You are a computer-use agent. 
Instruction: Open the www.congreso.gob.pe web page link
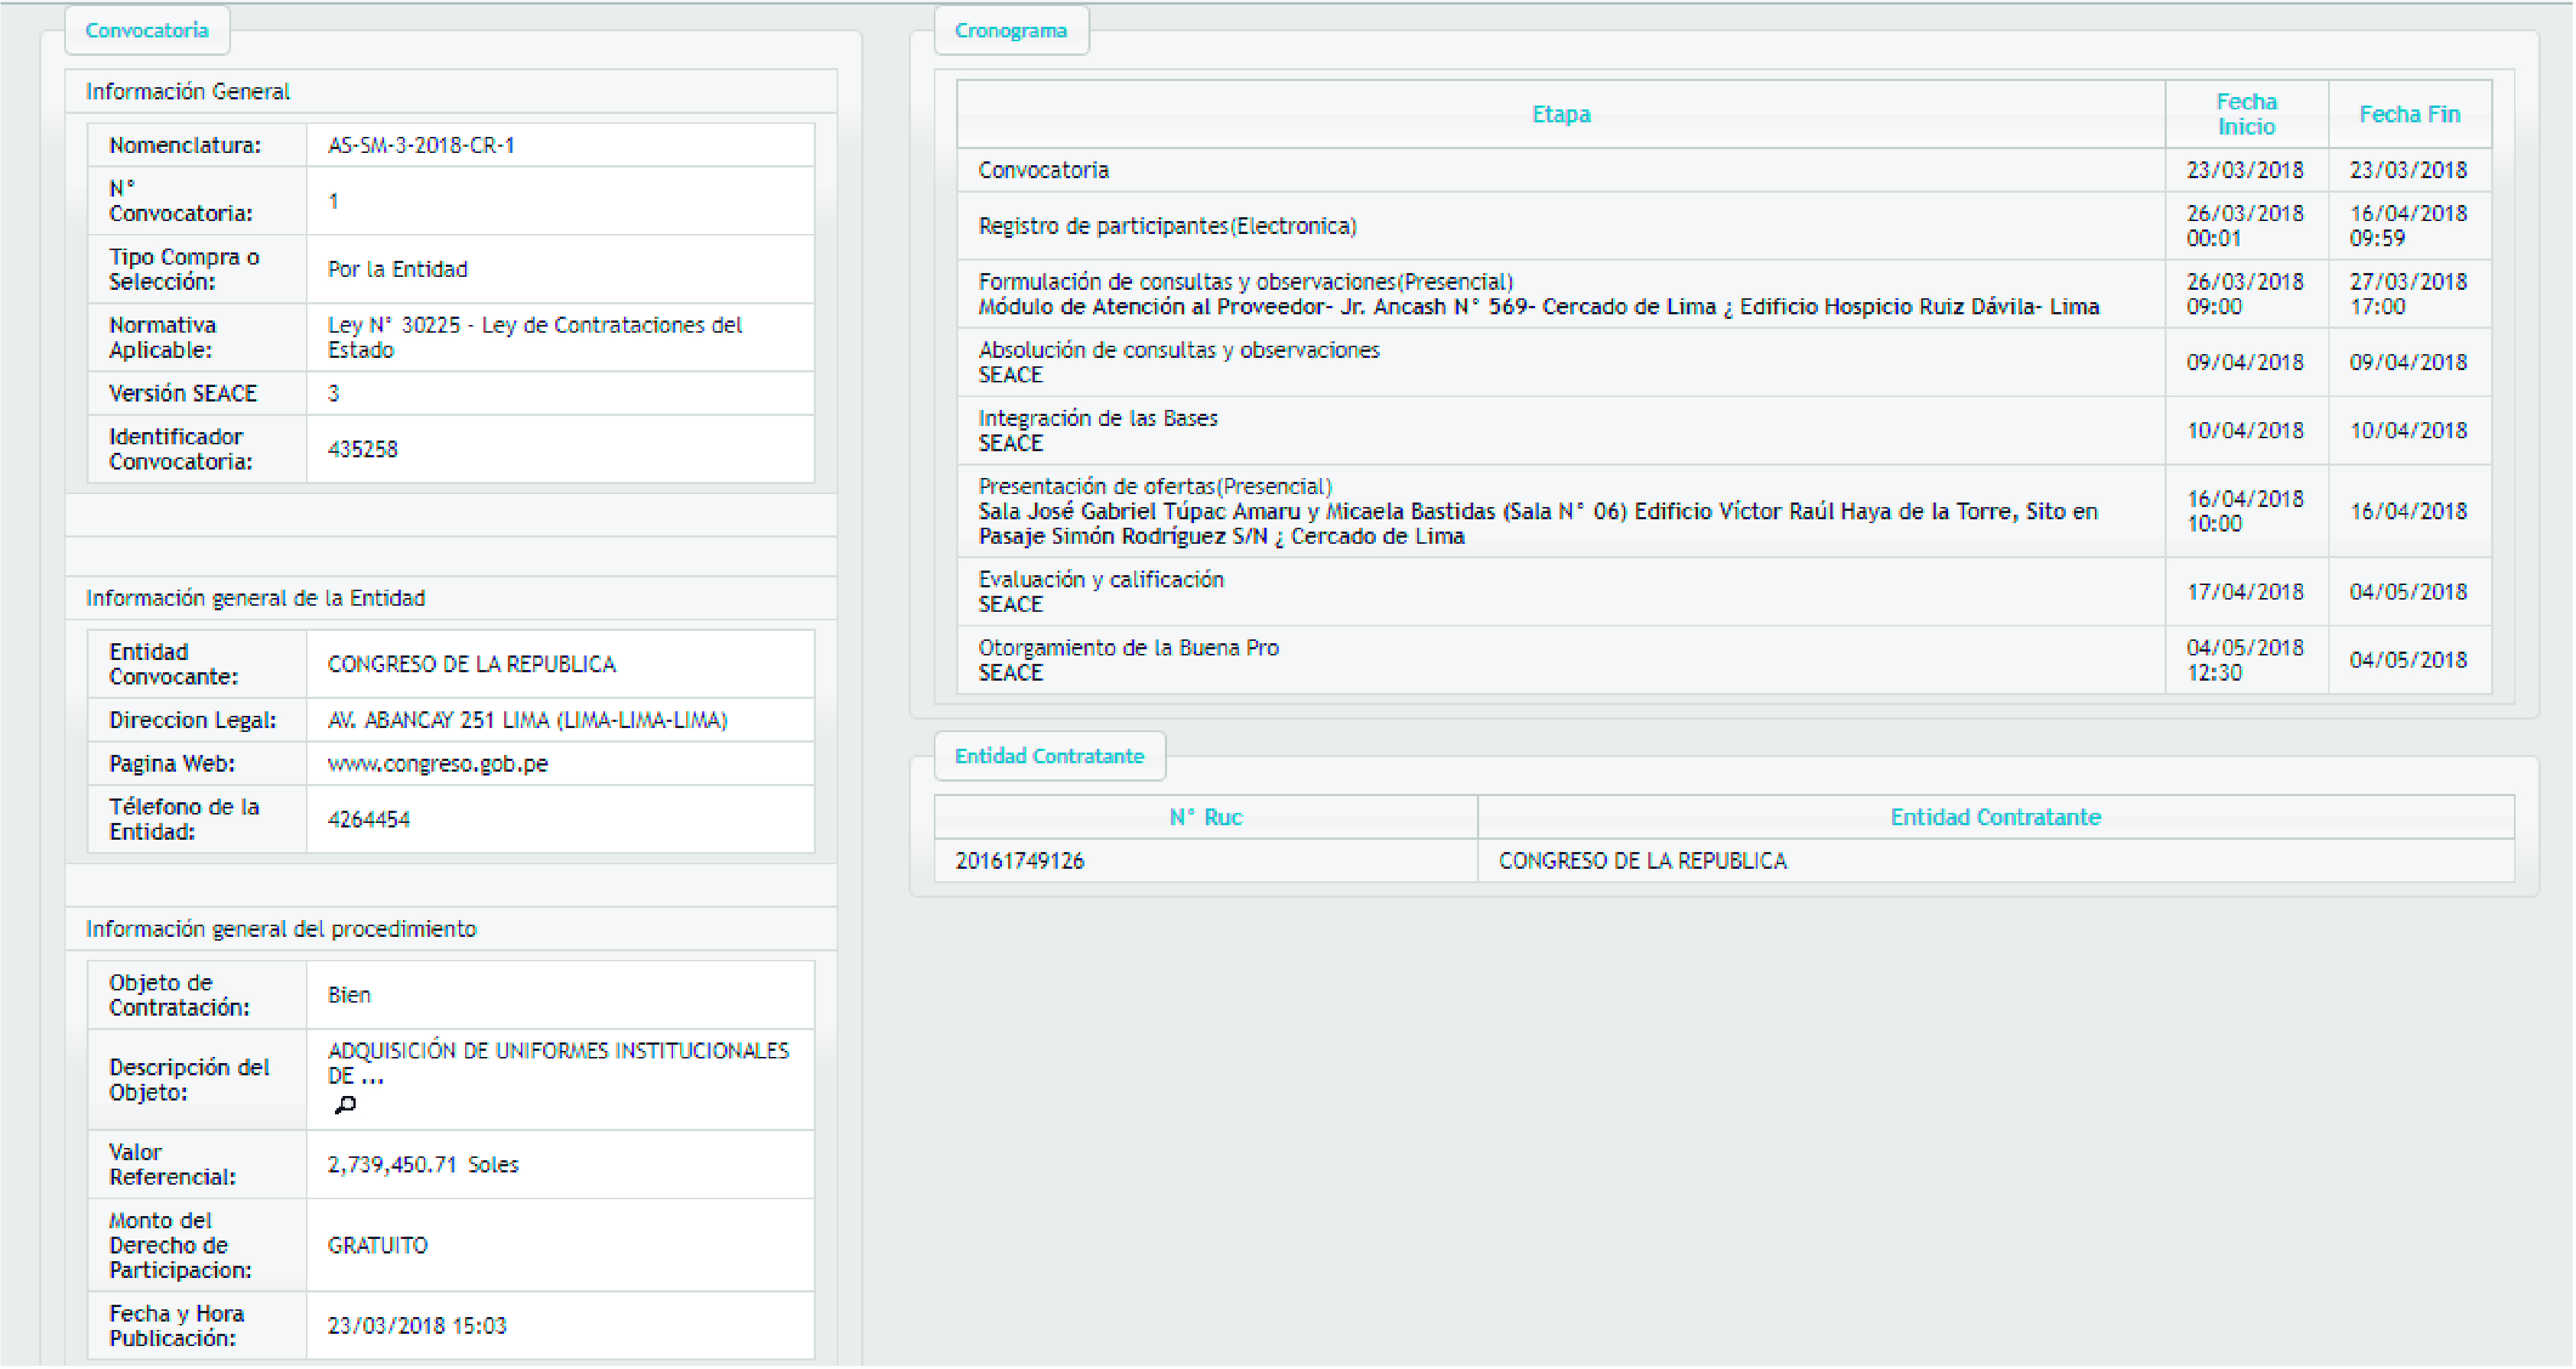pos(437,764)
